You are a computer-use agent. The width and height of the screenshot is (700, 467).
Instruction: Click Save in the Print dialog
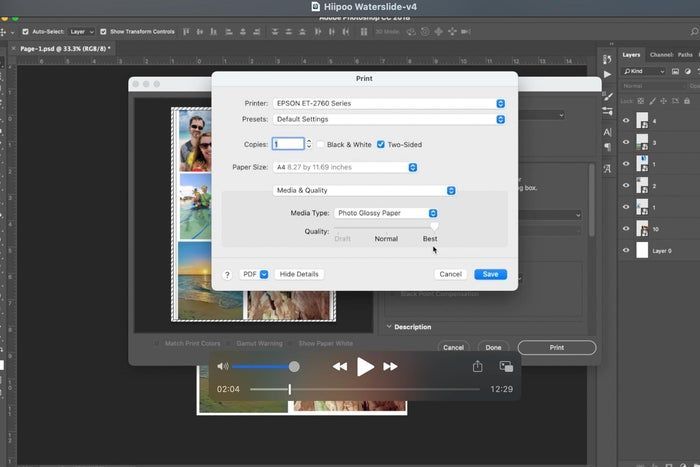click(490, 274)
